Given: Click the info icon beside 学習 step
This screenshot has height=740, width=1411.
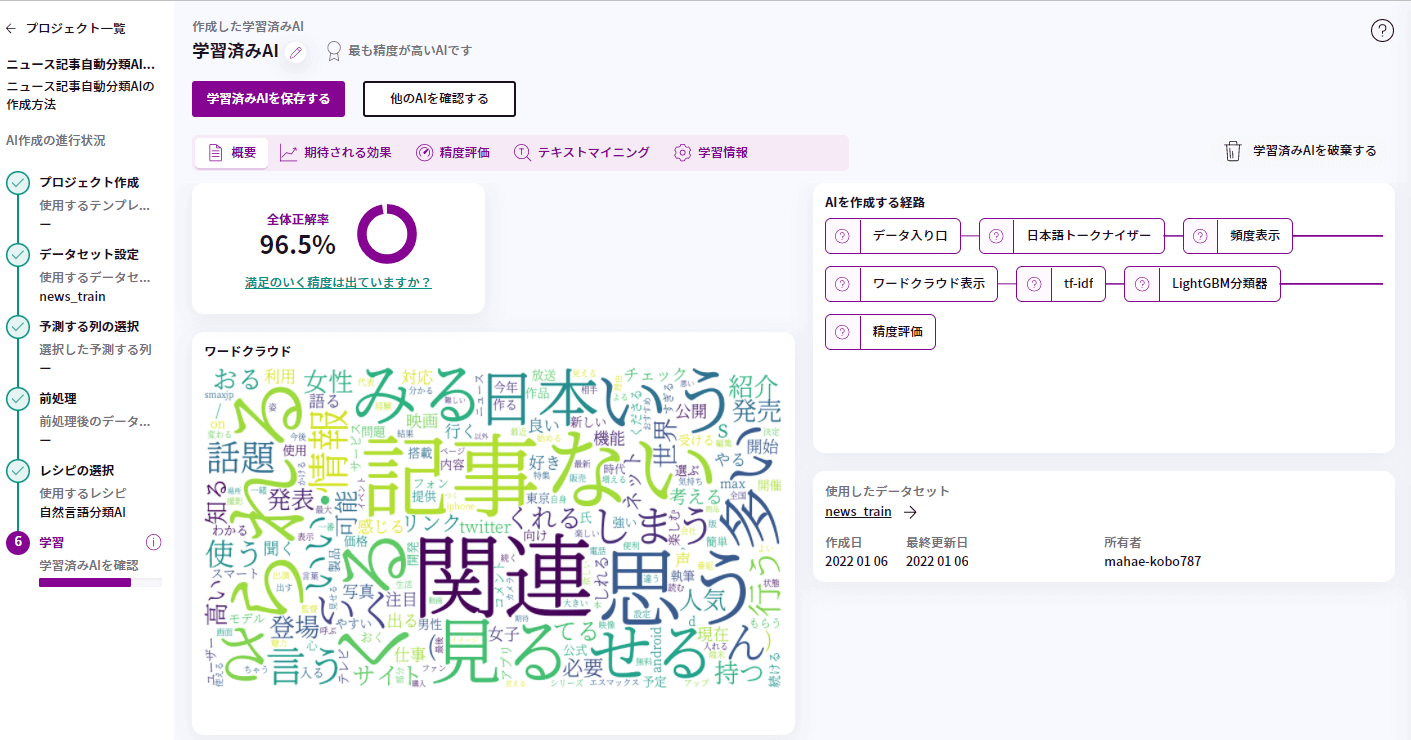Looking at the screenshot, I should (153, 542).
